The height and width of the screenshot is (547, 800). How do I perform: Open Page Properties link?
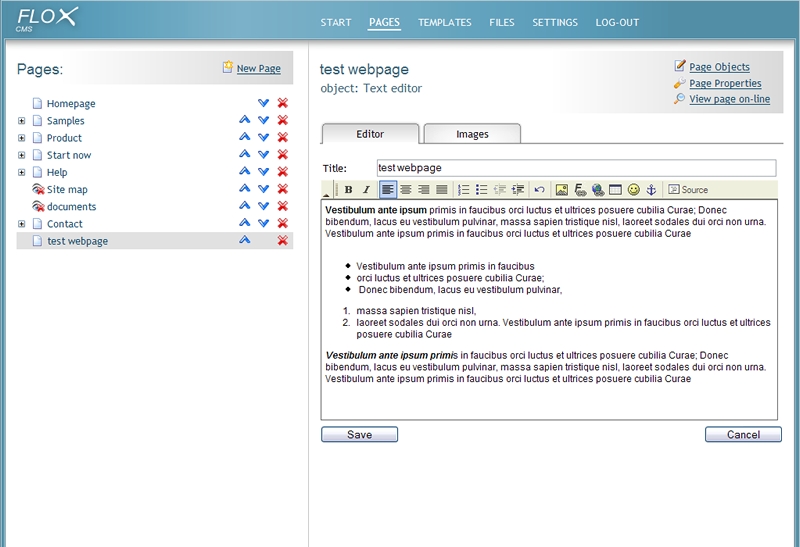tap(725, 83)
